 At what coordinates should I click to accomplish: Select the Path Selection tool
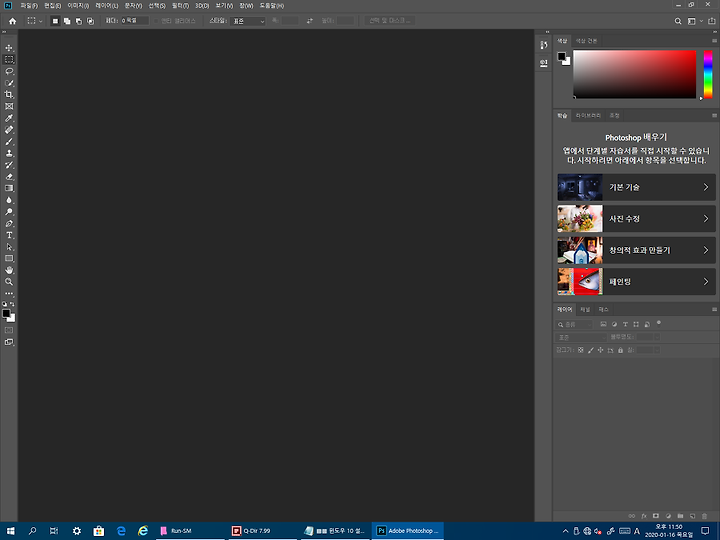[9, 247]
